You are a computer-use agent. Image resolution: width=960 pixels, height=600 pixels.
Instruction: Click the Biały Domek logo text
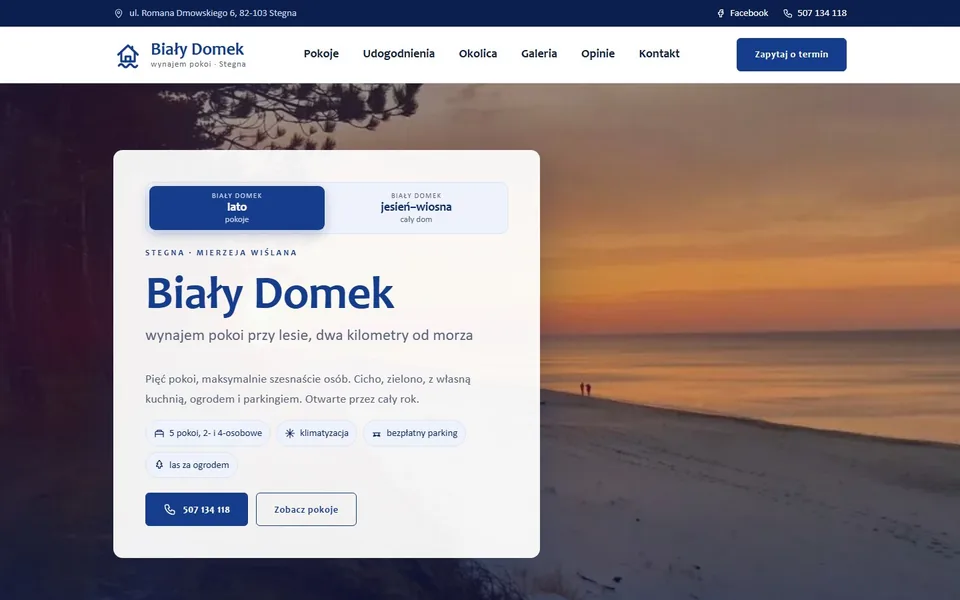(197, 49)
